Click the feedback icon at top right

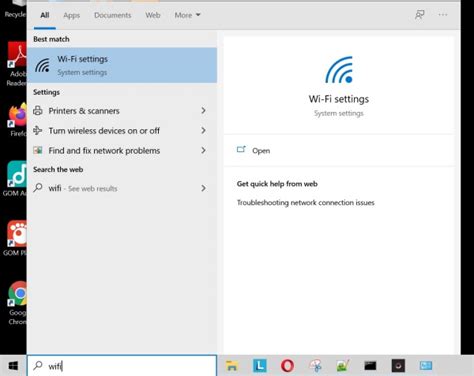tap(420, 15)
